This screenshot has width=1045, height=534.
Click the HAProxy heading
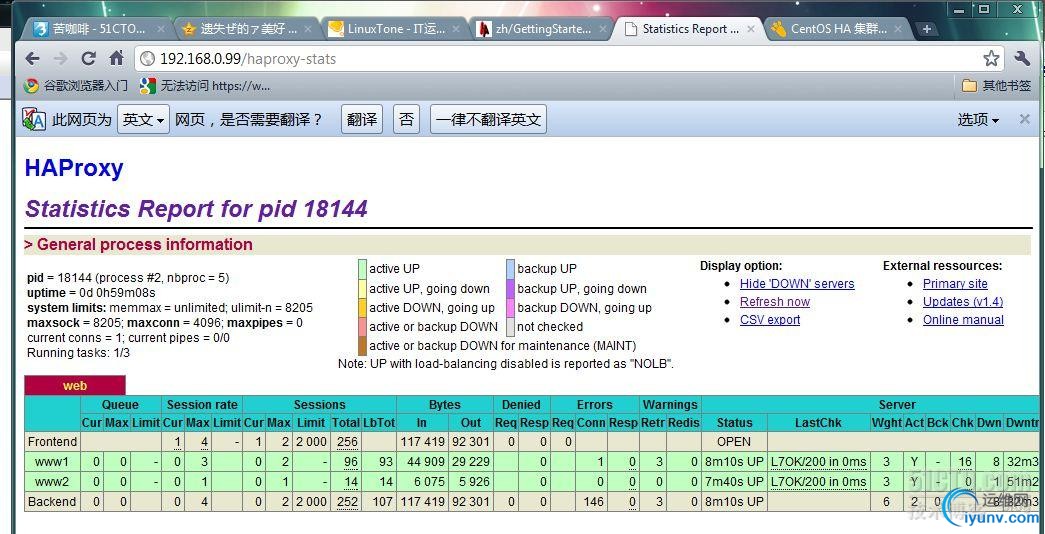click(x=74, y=168)
